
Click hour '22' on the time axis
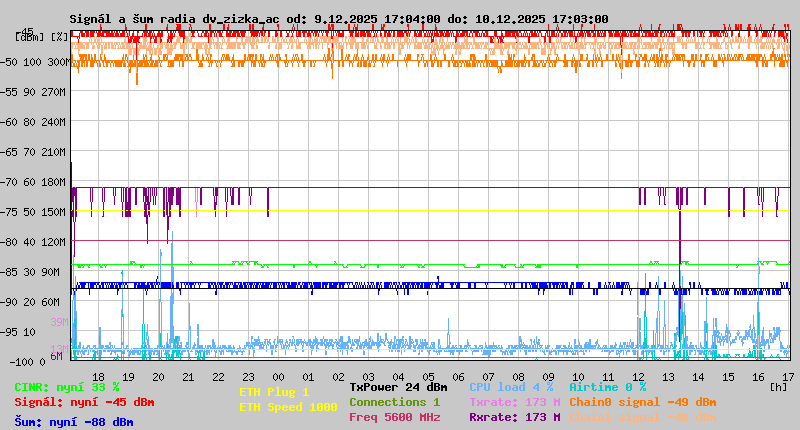click(218, 377)
